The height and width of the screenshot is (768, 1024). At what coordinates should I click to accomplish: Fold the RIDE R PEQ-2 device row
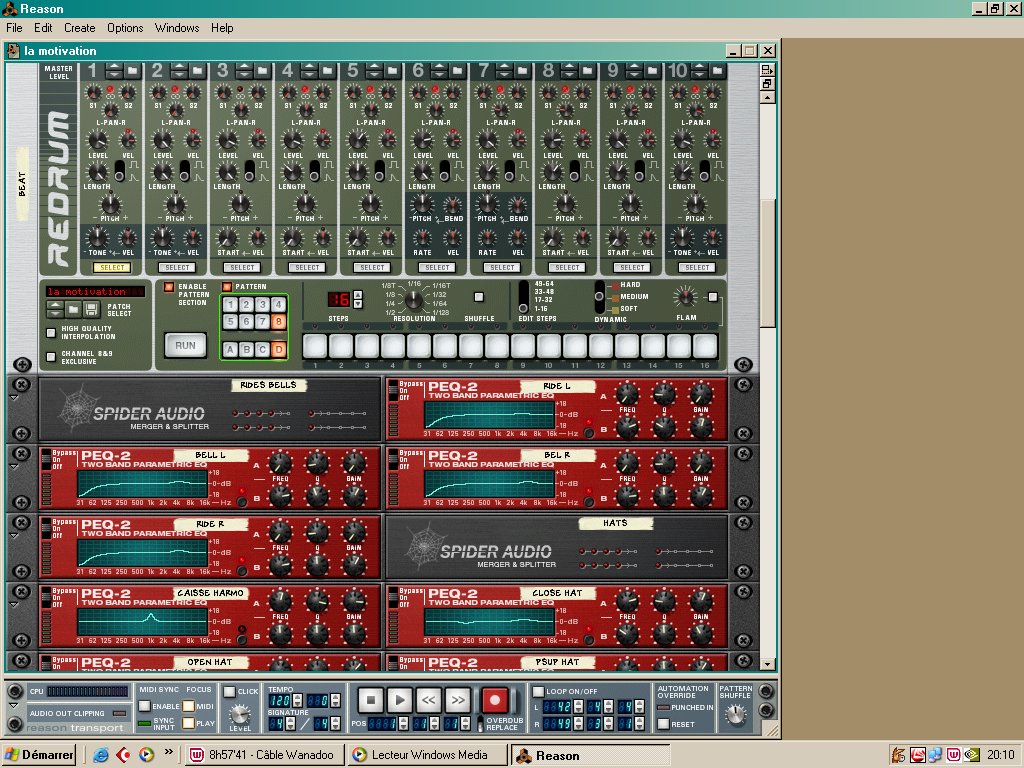14,536
